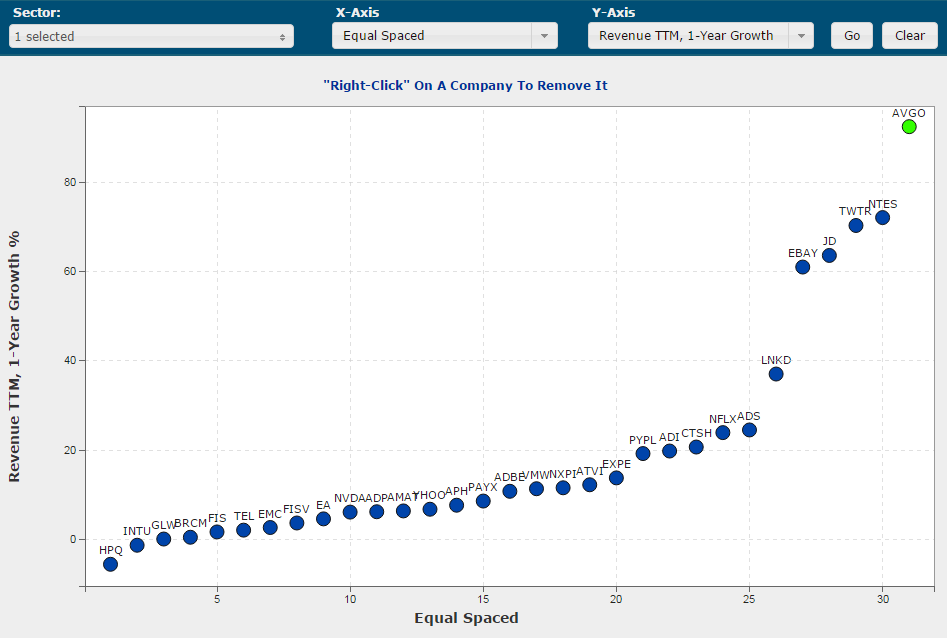Click the NXPI data point
The width and height of the screenshot is (947, 638).
pos(563,488)
